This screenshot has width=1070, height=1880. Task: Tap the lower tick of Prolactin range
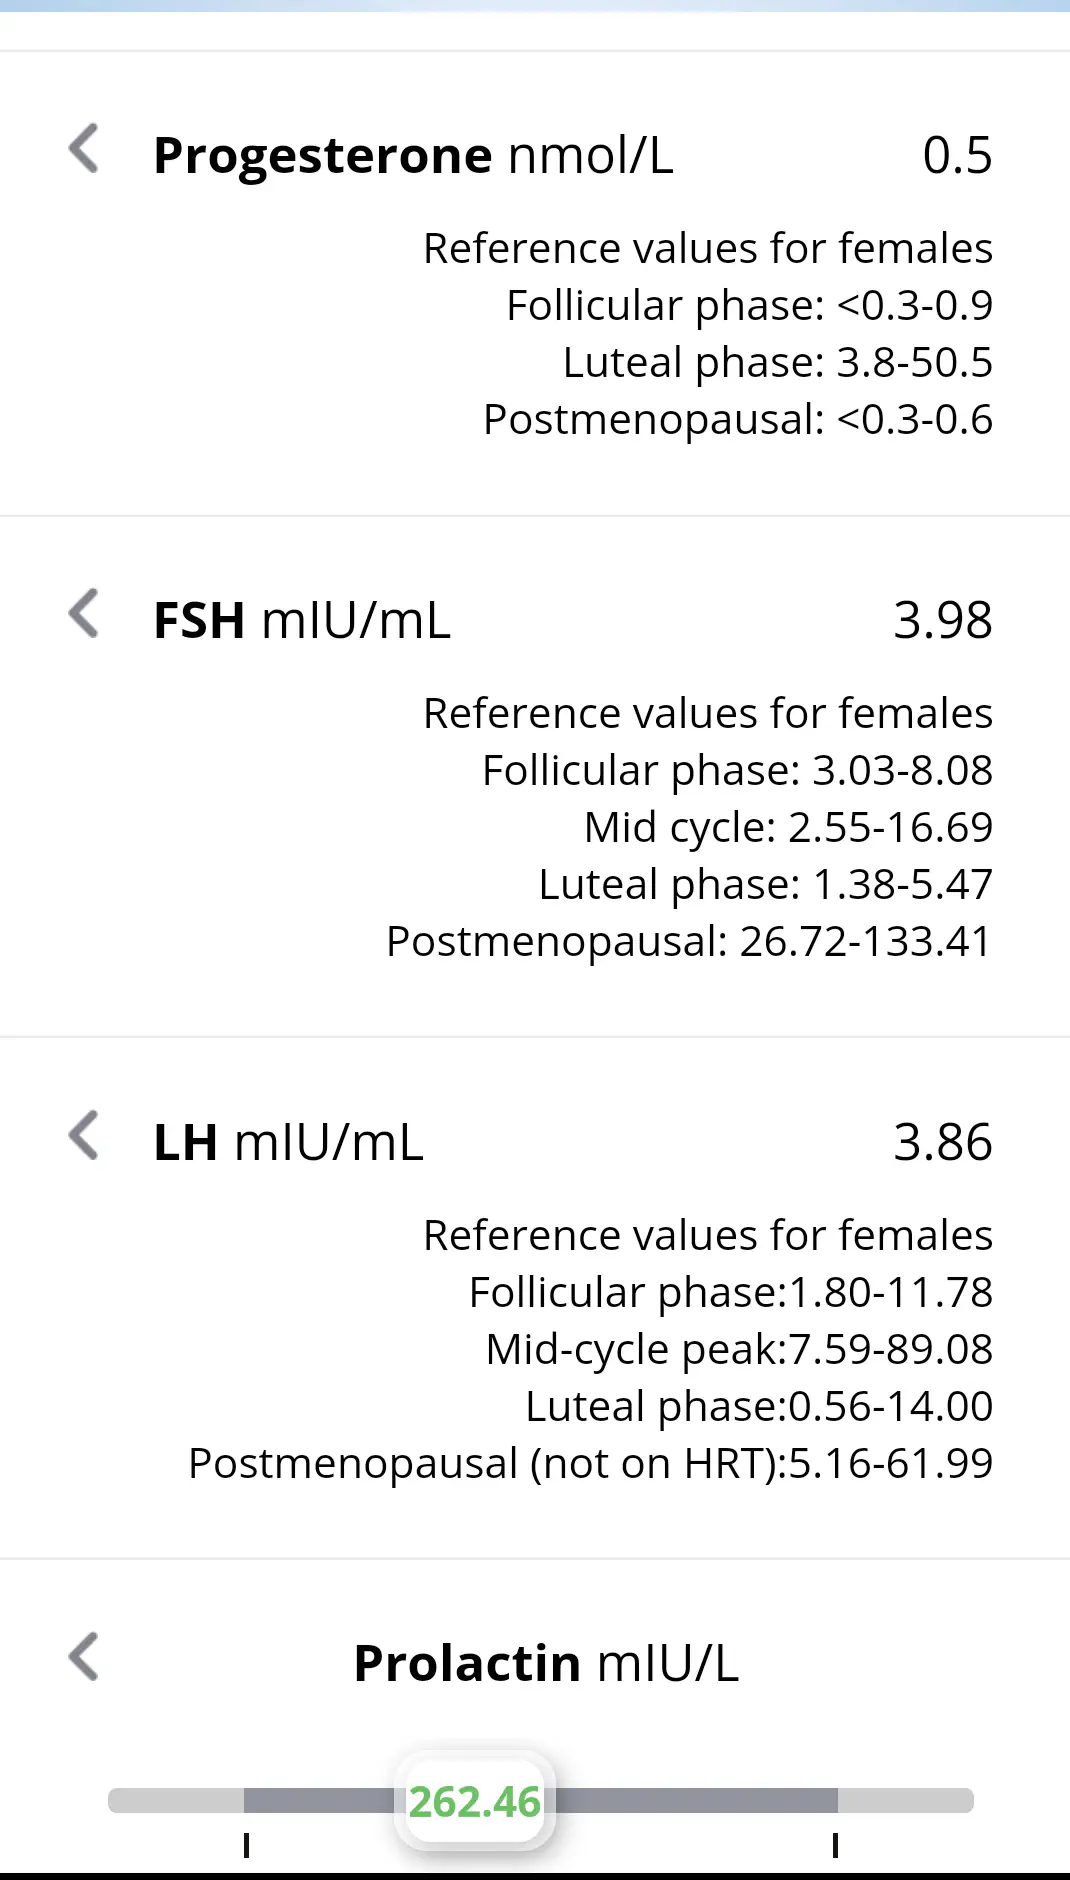pyautogui.click(x=246, y=1845)
